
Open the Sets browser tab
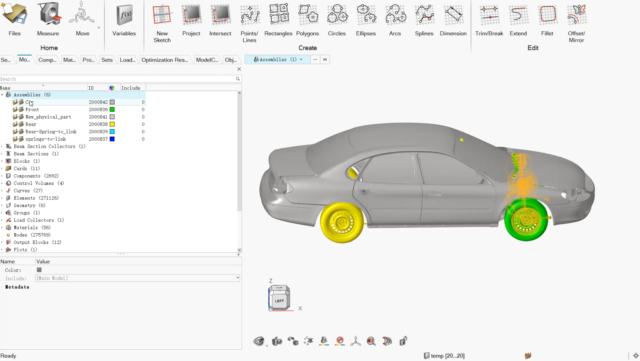[x=107, y=60]
